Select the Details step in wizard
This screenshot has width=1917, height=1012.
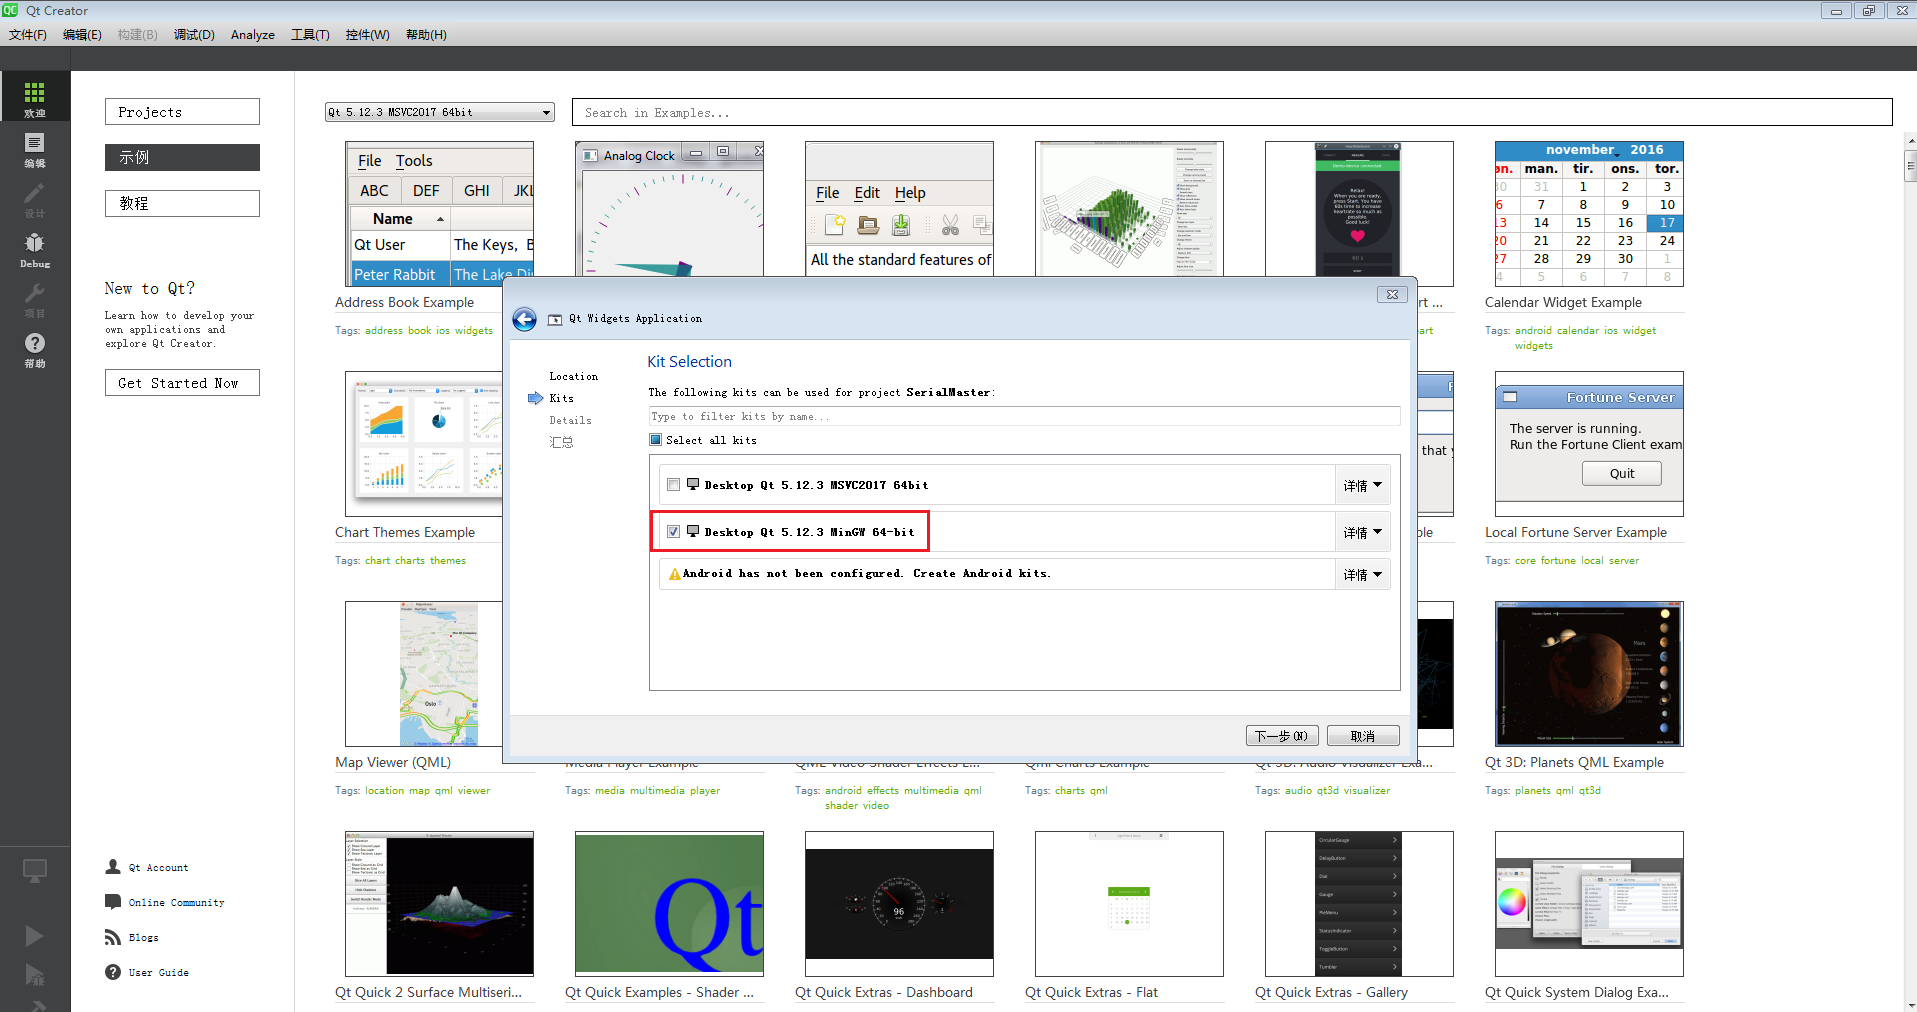pyautogui.click(x=570, y=420)
